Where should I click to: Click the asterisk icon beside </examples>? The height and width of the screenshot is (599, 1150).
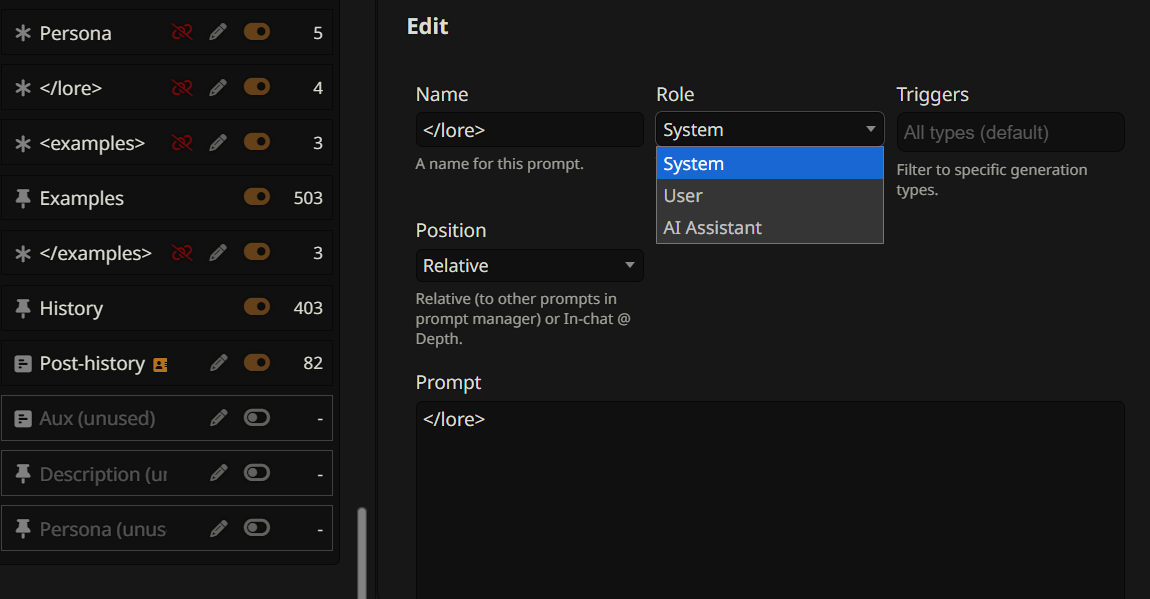(23, 253)
